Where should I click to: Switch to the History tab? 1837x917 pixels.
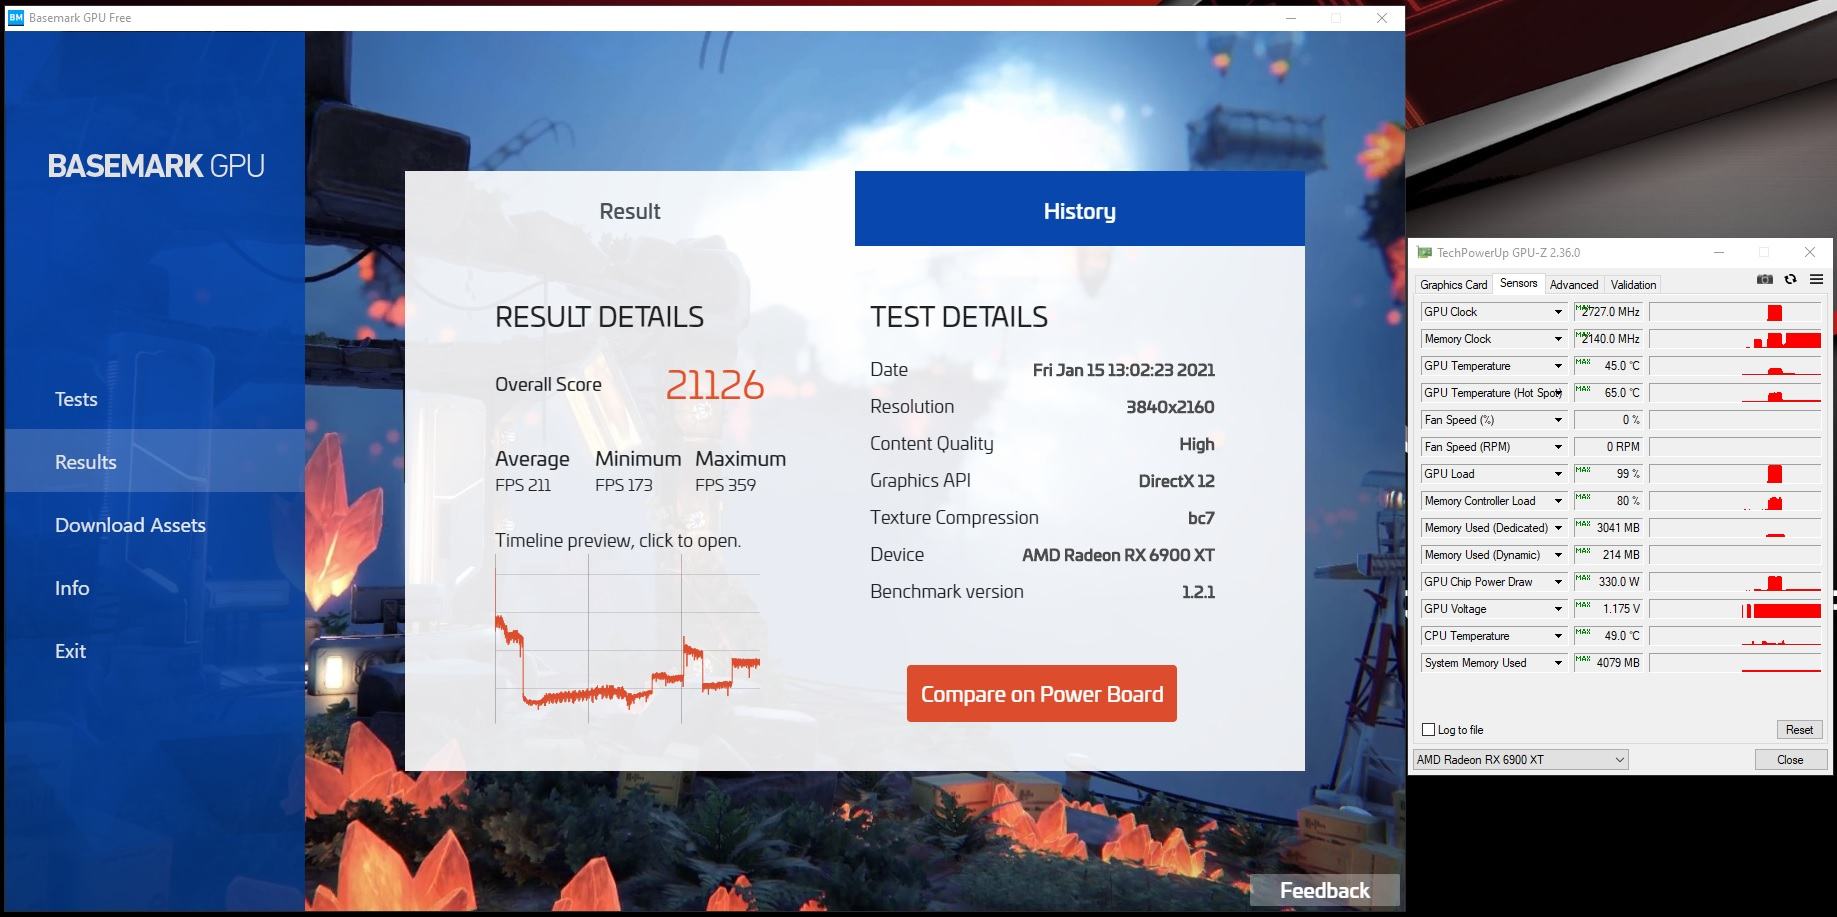point(1079,209)
